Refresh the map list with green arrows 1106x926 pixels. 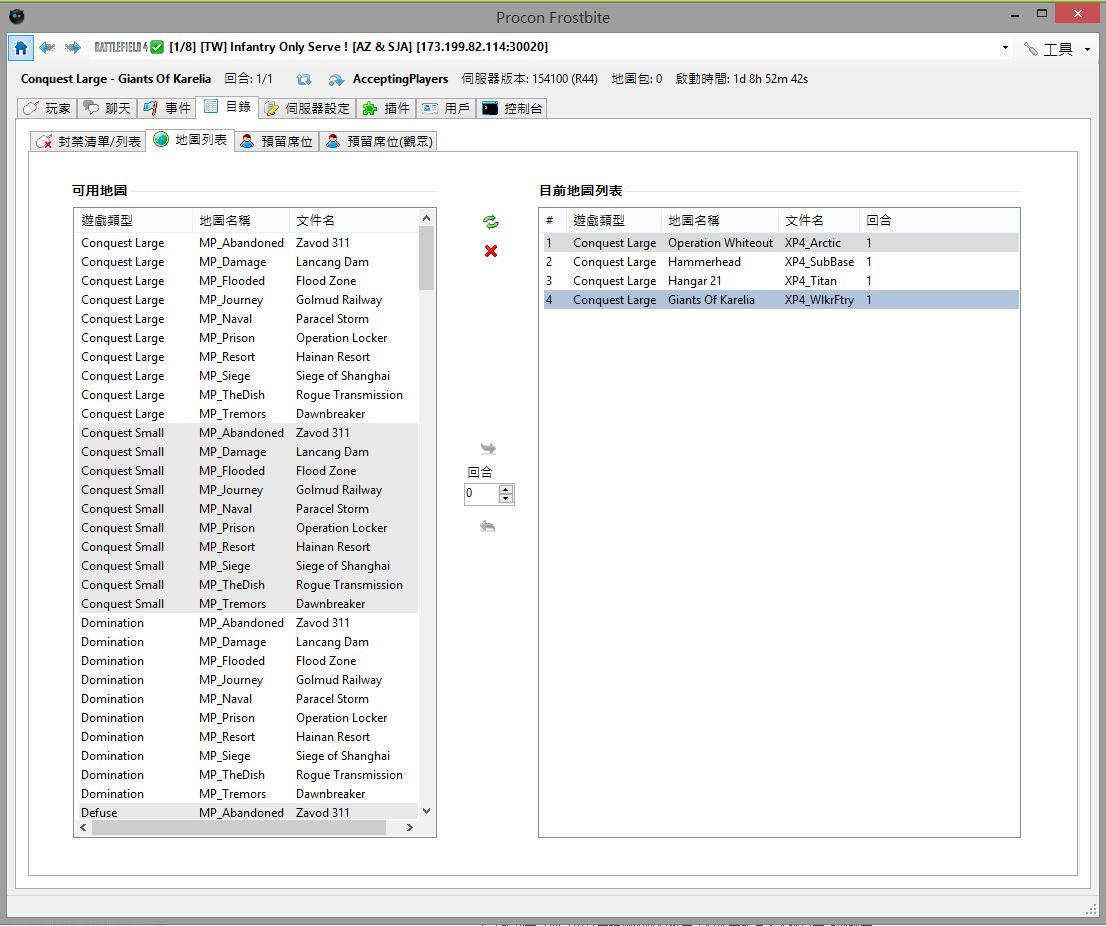point(491,222)
